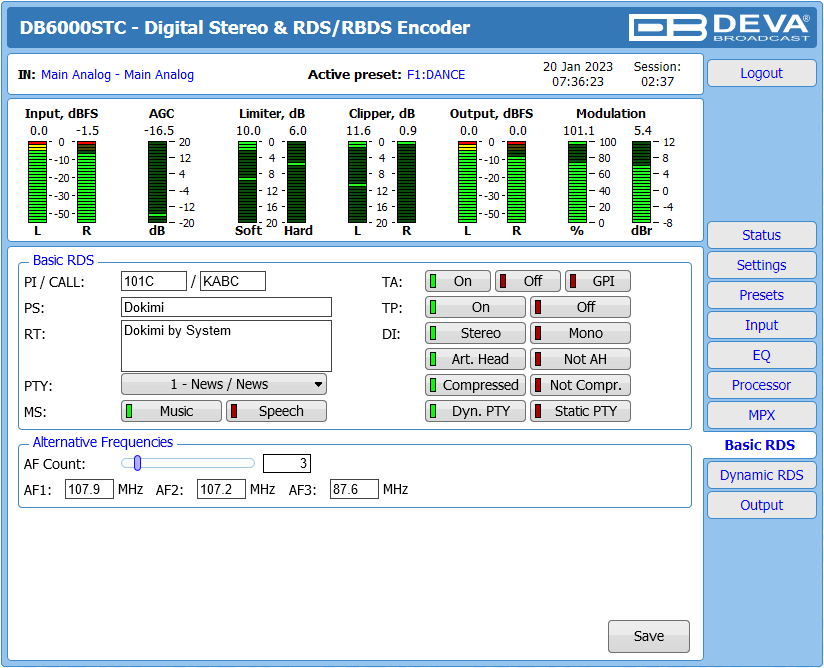Click the Output right channel meter
824x668 pixels.
[517, 182]
